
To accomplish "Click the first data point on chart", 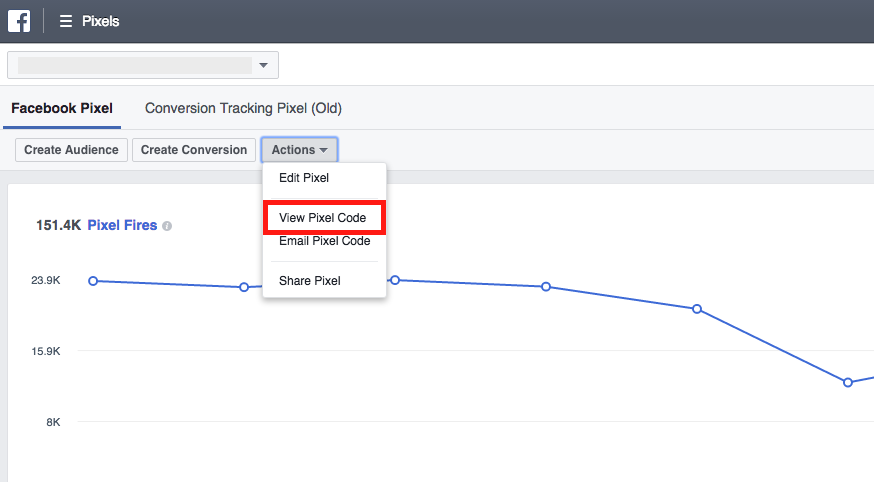I will click(93, 281).
